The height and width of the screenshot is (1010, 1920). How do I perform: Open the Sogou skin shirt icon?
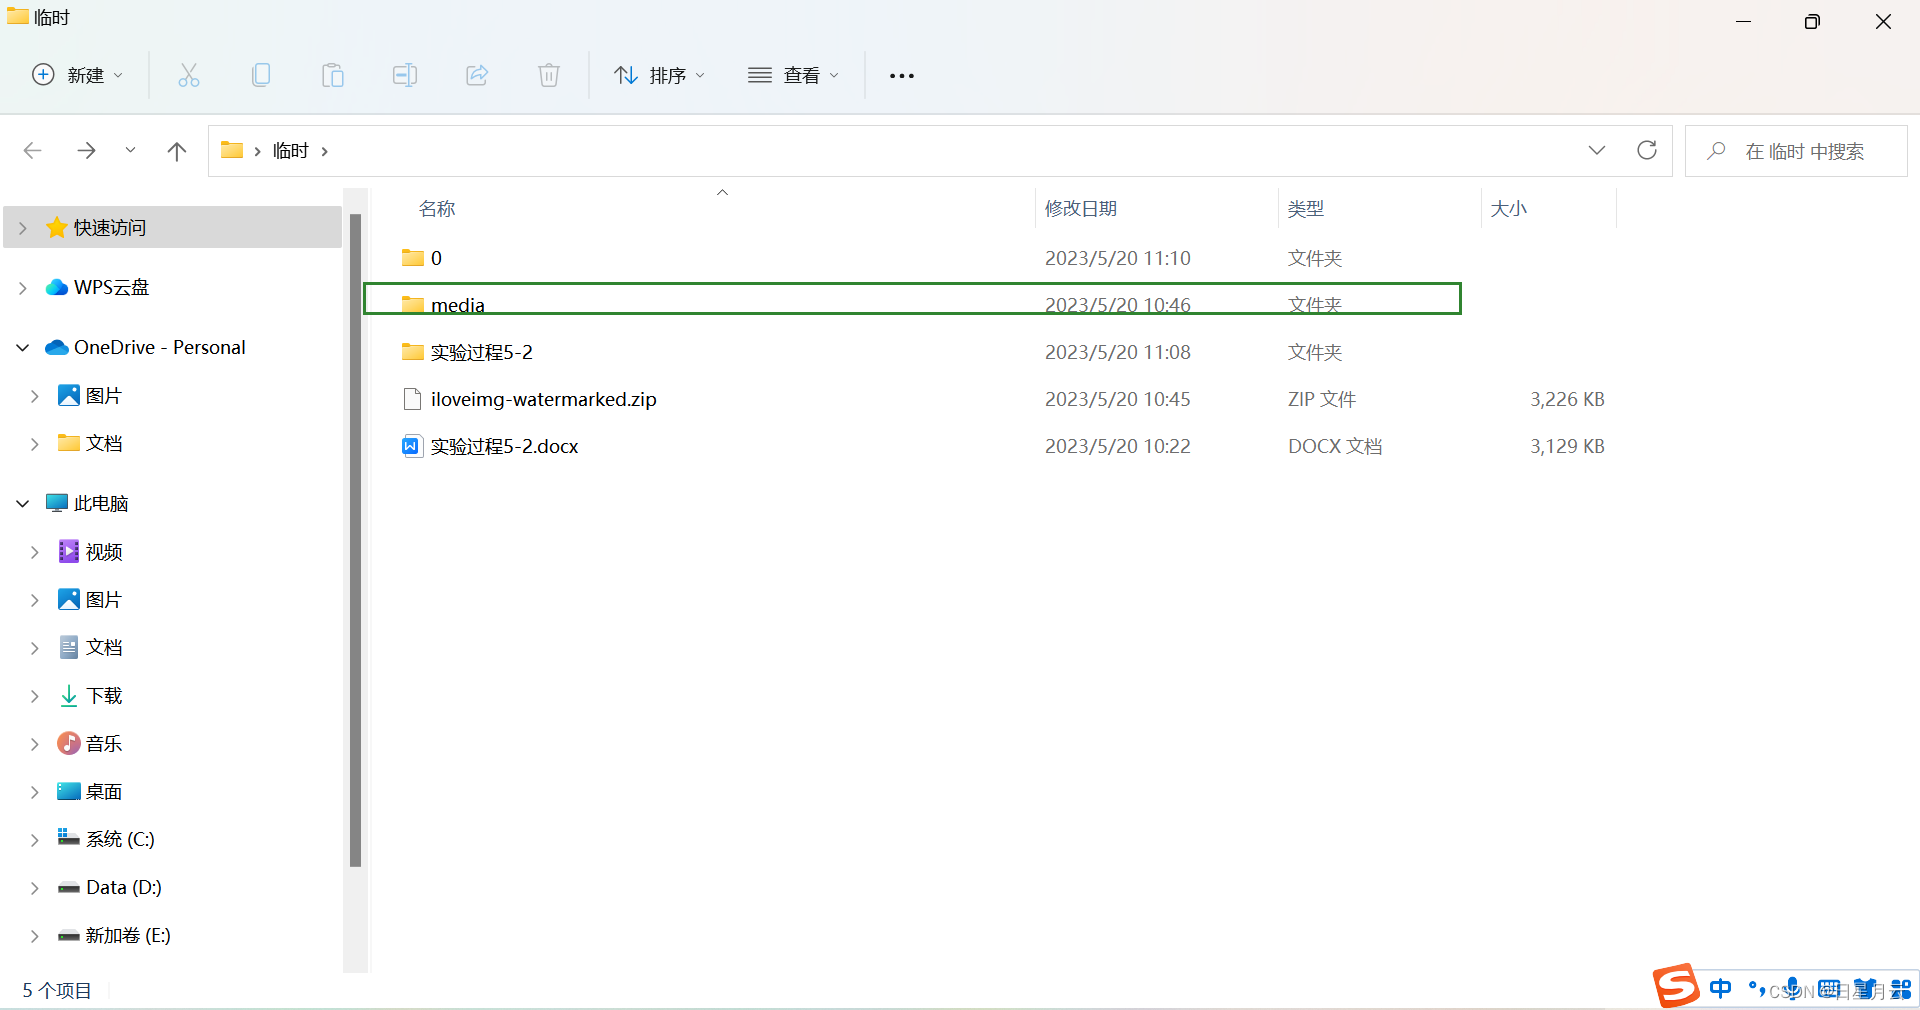(1865, 989)
